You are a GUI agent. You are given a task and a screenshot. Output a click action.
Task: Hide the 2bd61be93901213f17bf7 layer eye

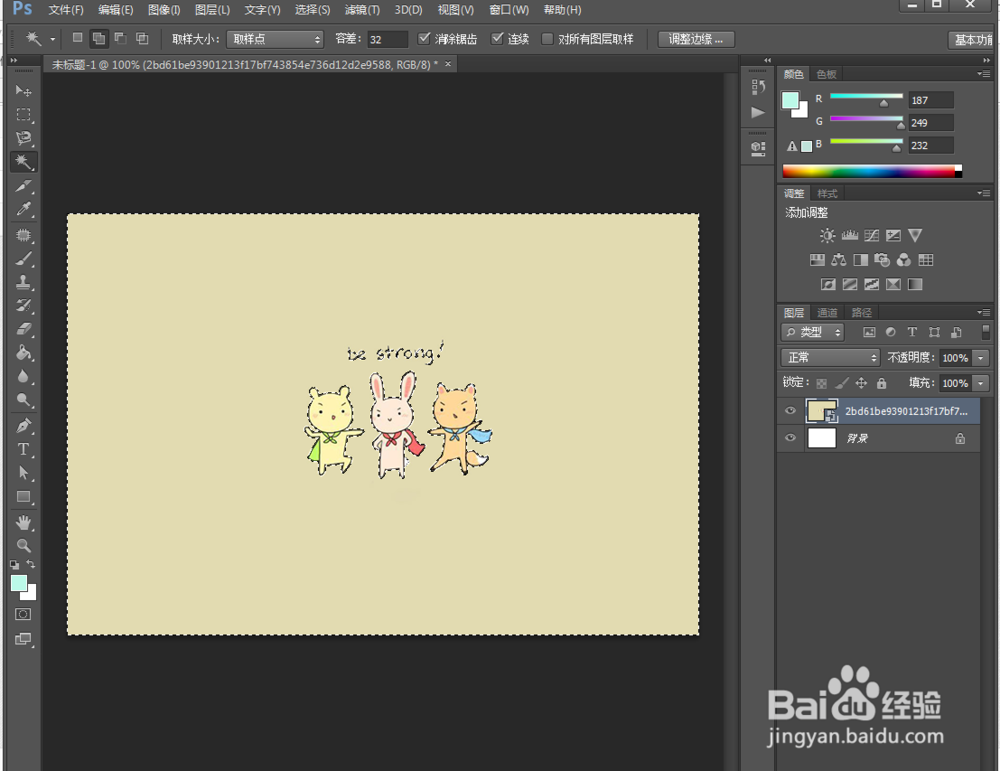790,411
